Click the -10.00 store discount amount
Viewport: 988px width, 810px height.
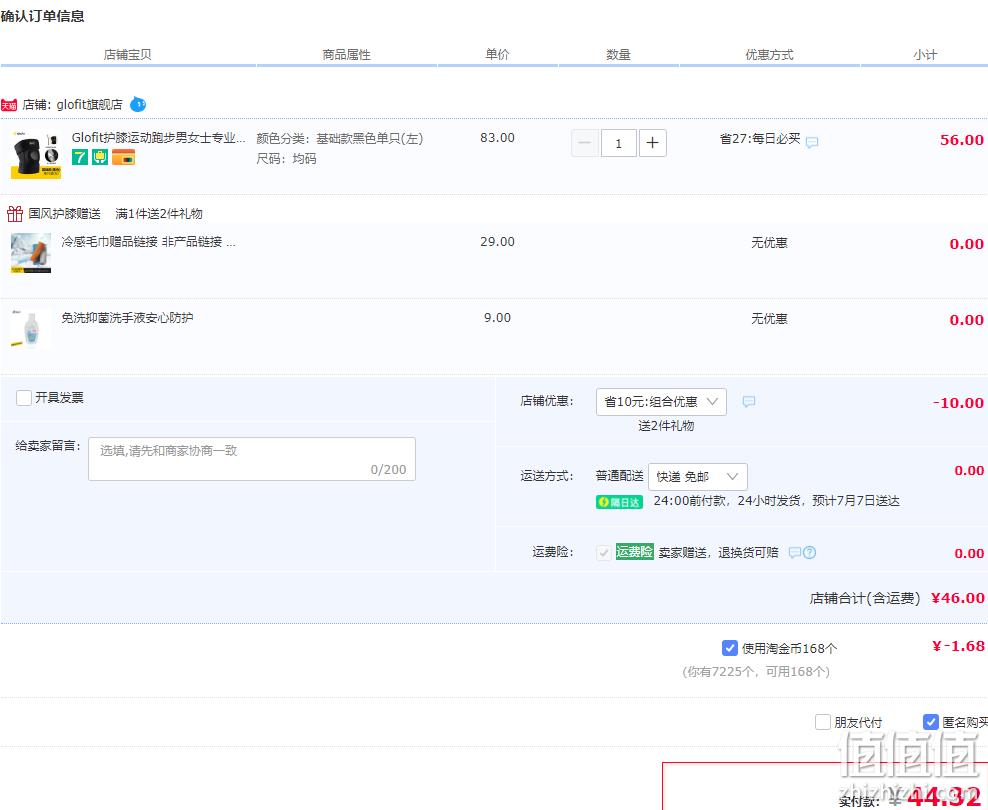(x=958, y=403)
